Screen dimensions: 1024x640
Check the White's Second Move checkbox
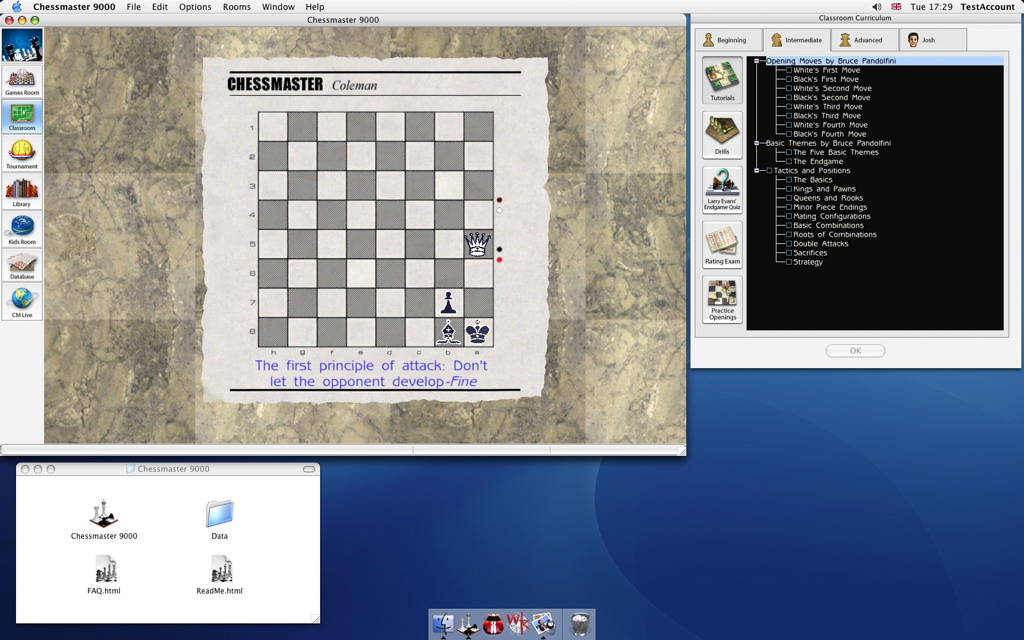pyautogui.click(x=789, y=88)
